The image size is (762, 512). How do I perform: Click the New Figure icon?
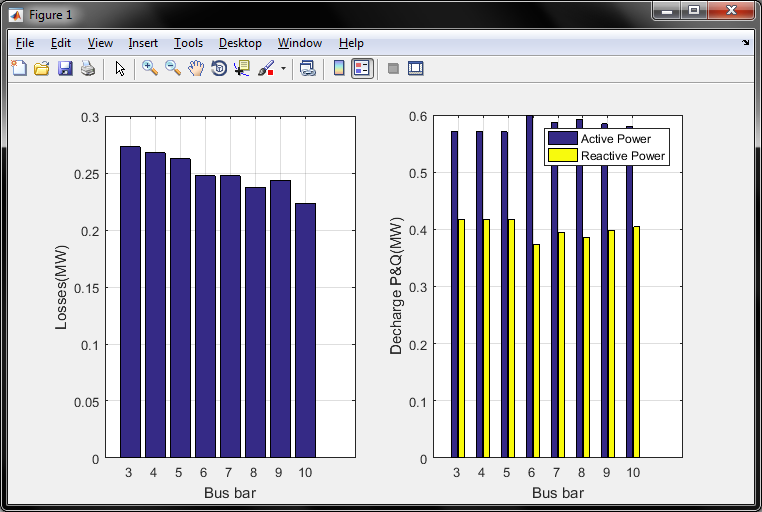[x=18, y=69]
